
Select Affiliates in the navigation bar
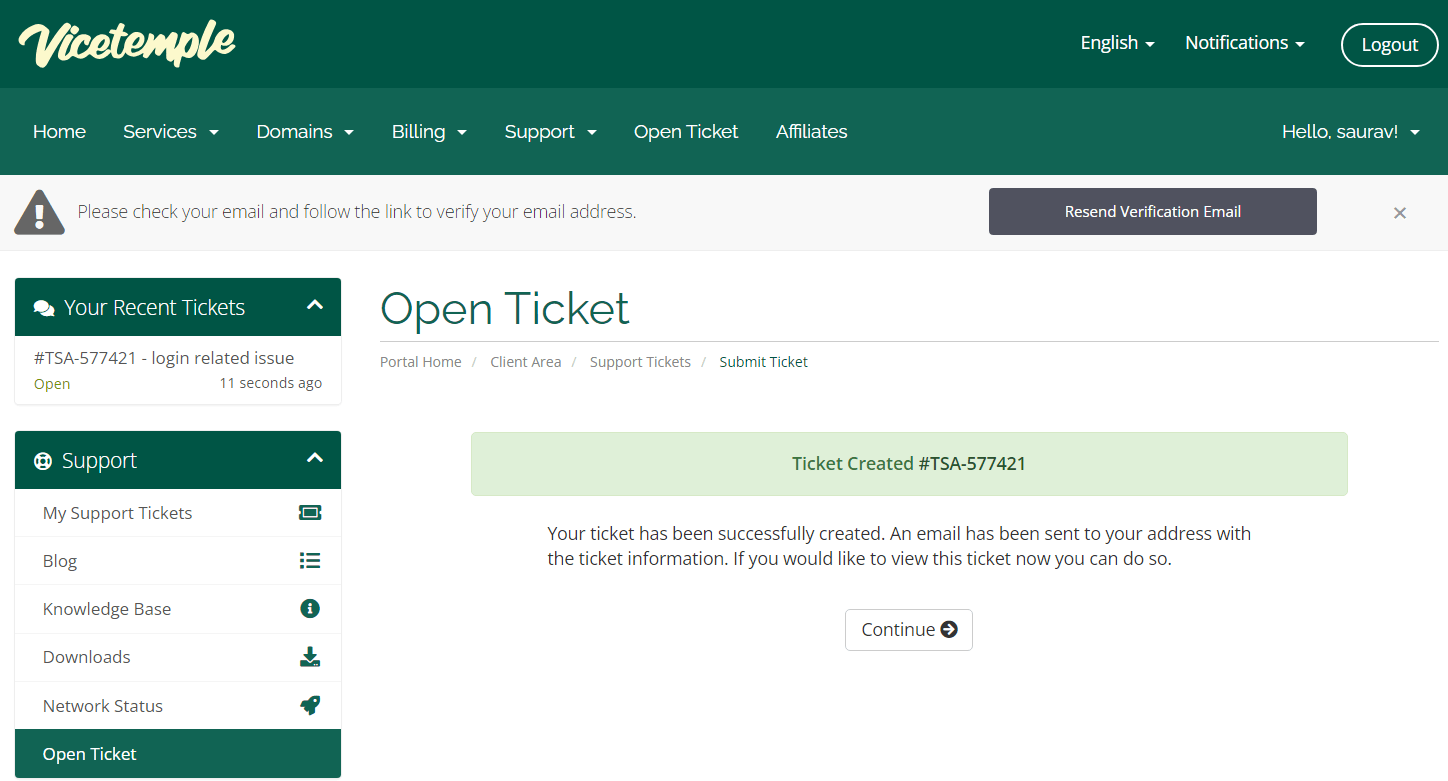coord(811,132)
